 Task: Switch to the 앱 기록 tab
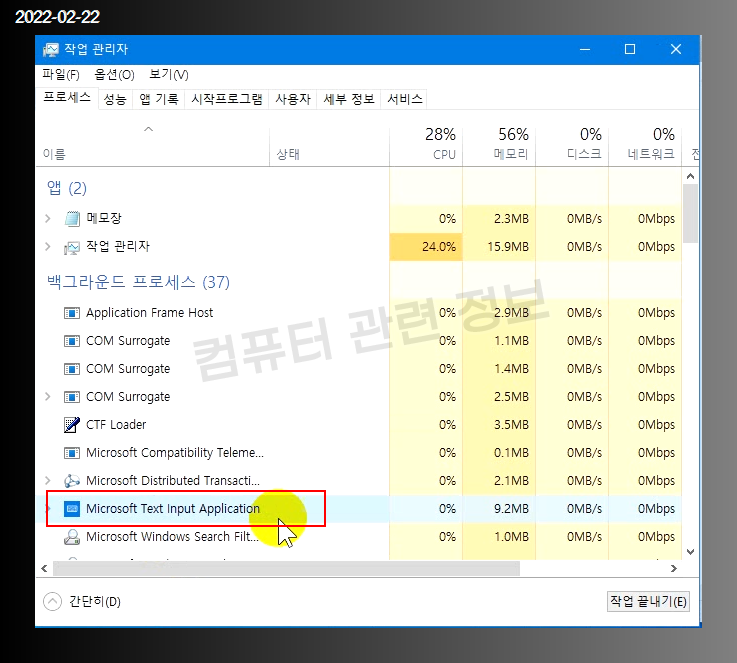[159, 99]
